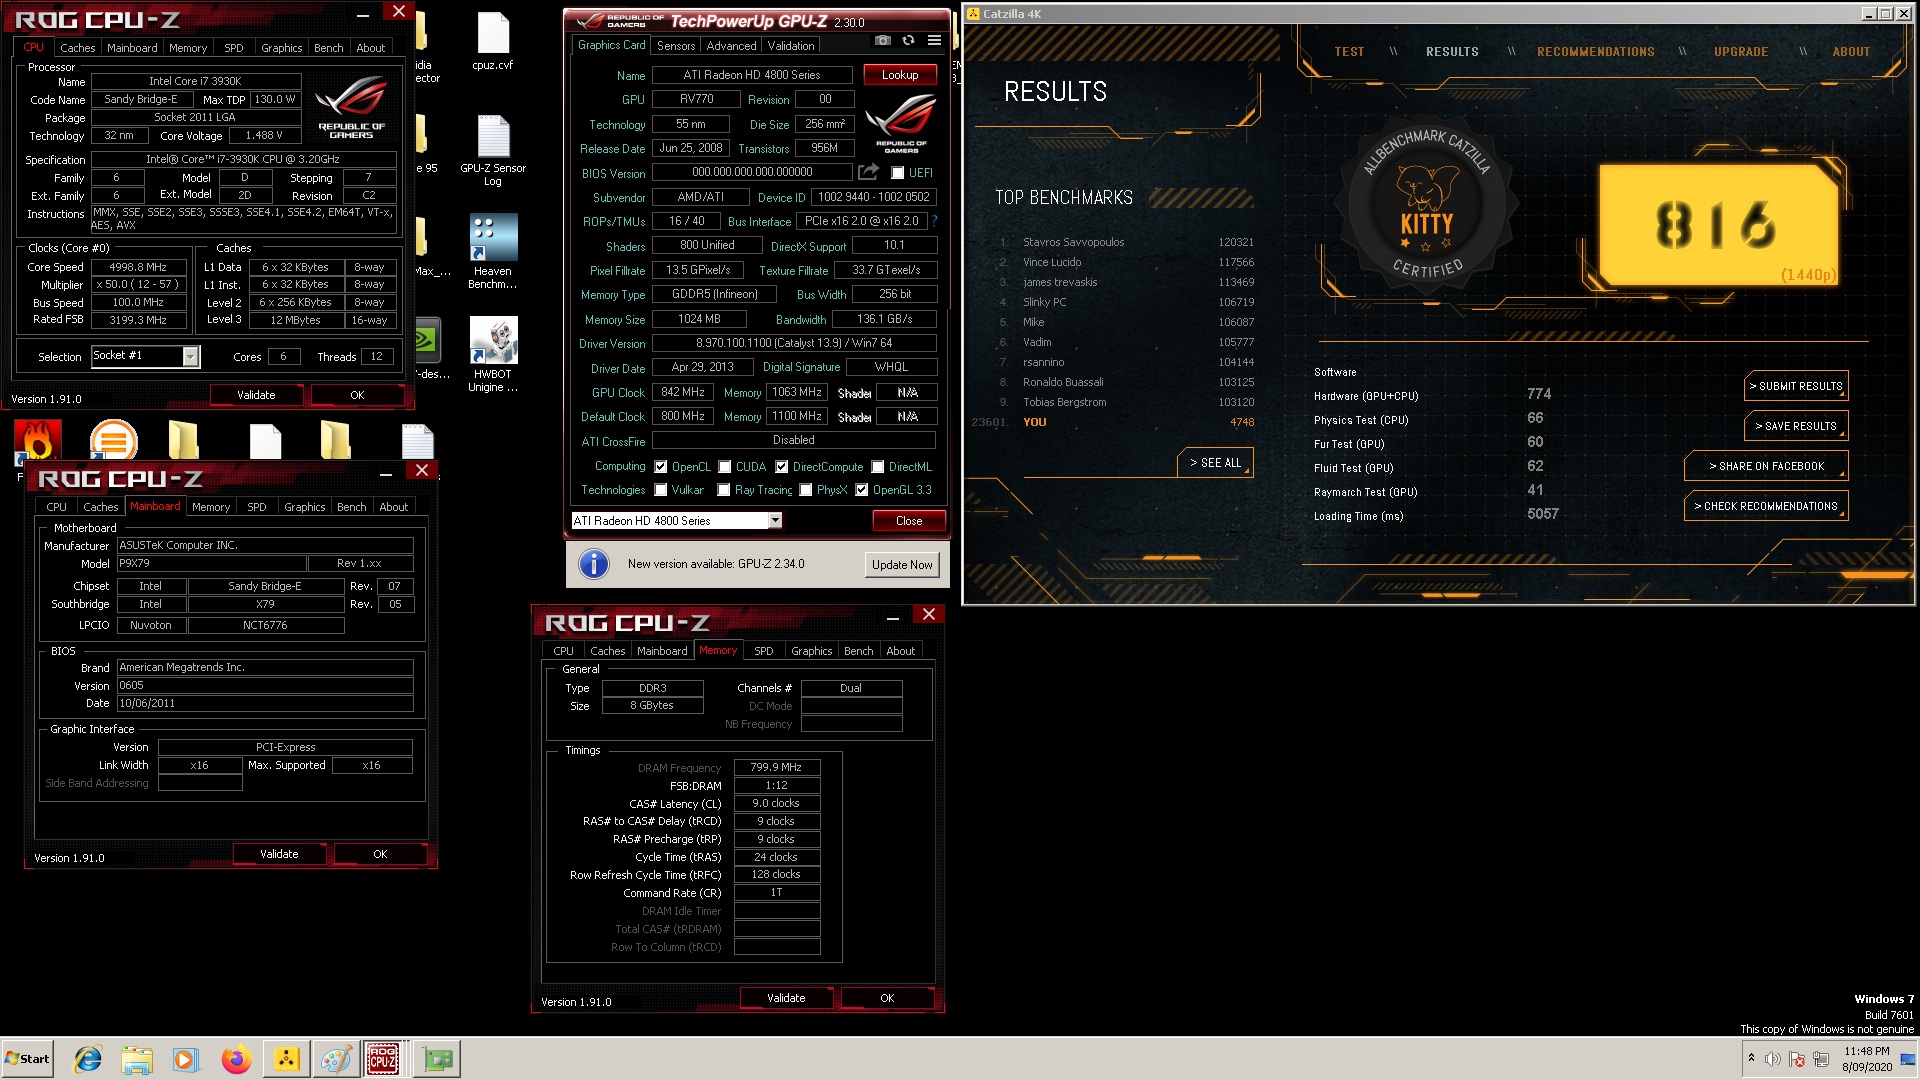This screenshot has height=1080, width=1920.
Task: Open Graphics tab in Mainboard CPU-Z window
Action: click(304, 507)
